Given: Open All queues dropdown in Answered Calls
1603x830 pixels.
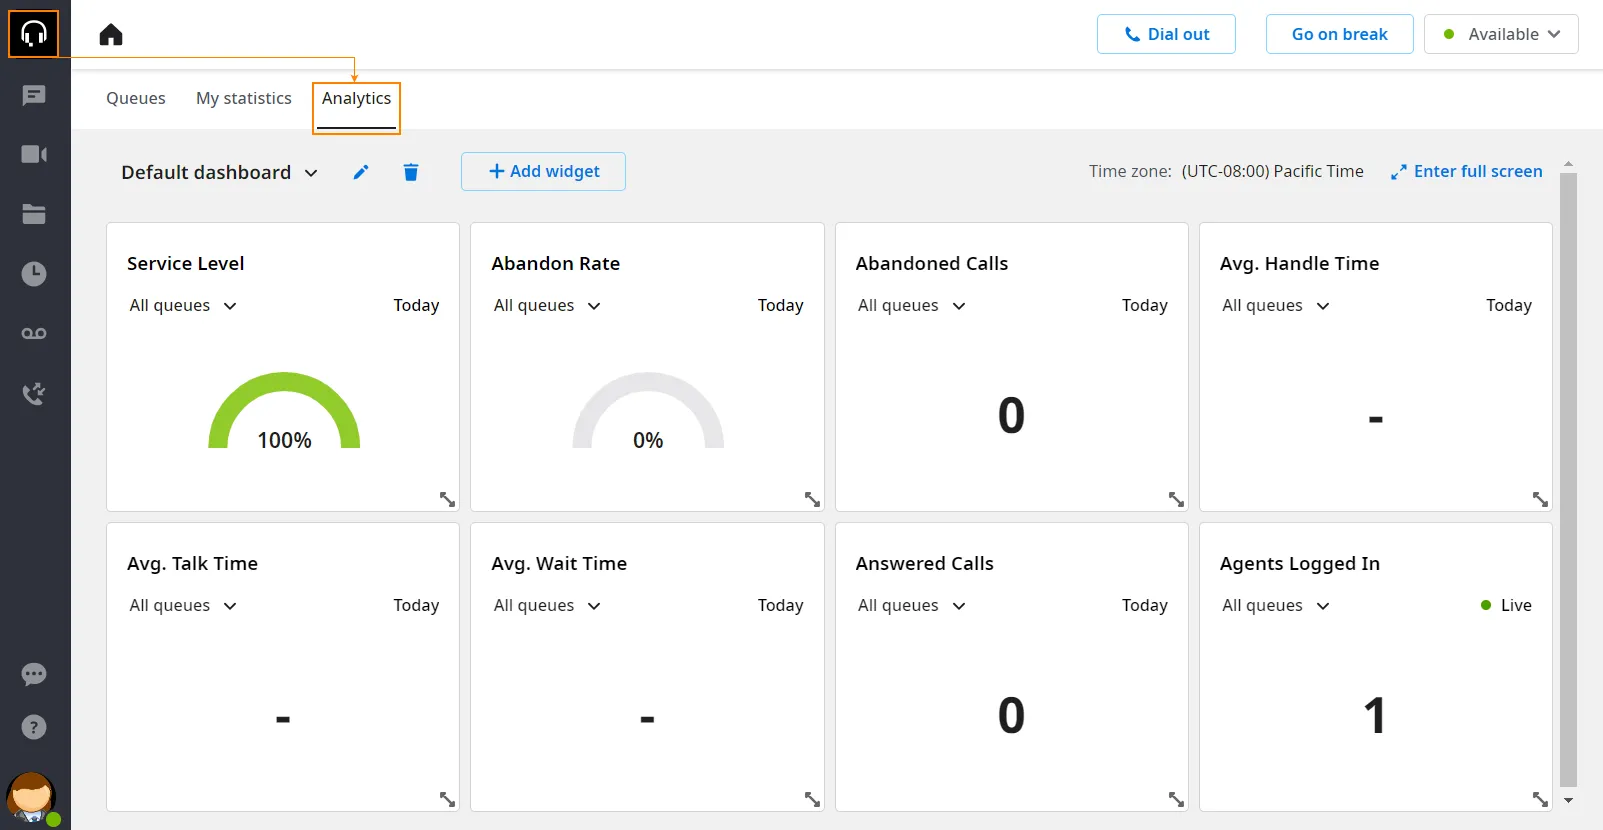Looking at the screenshot, I should click(911, 605).
